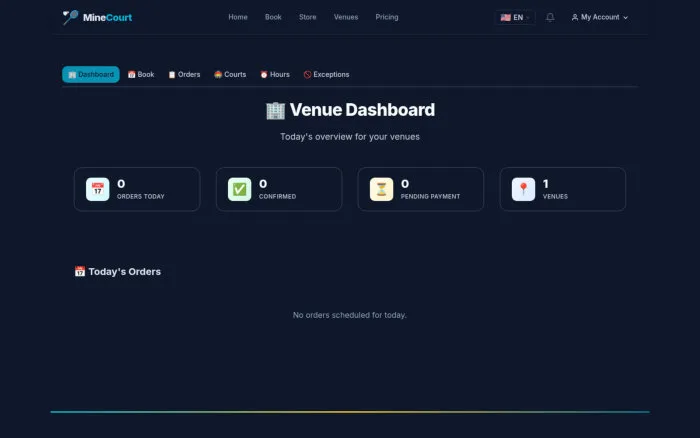Click the MineCourt brand name link
The height and width of the screenshot is (438, 700).
point(107,17)
